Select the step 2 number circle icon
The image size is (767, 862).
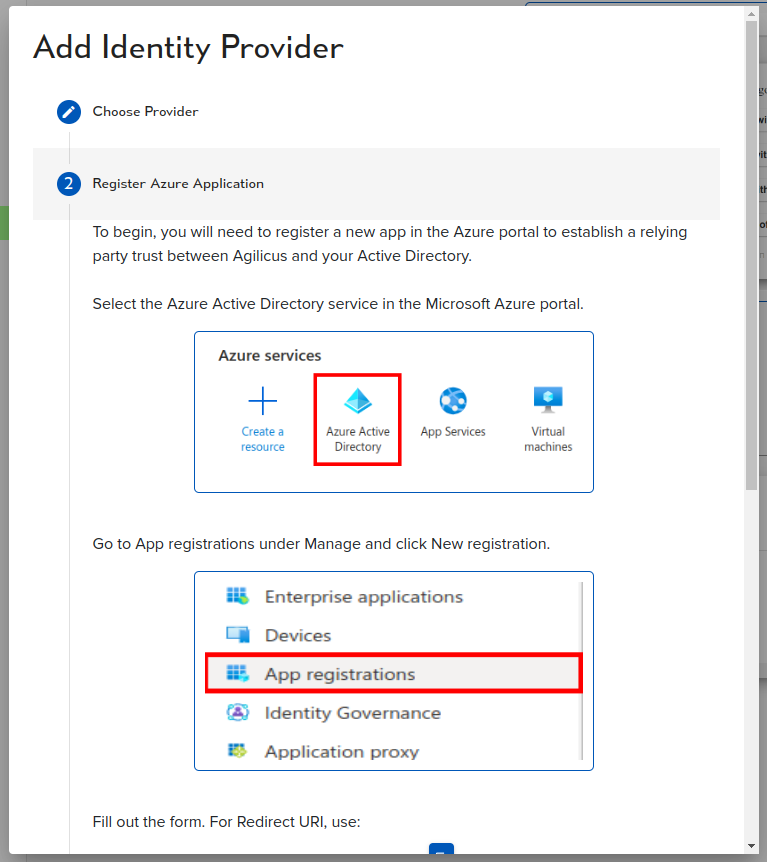tap(69, 184)
